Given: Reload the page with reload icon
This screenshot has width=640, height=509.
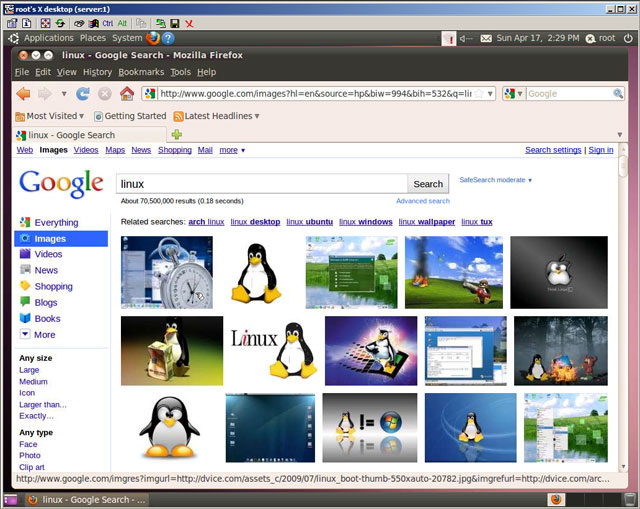Looking at the screenshot, I should tap(83, 94).
